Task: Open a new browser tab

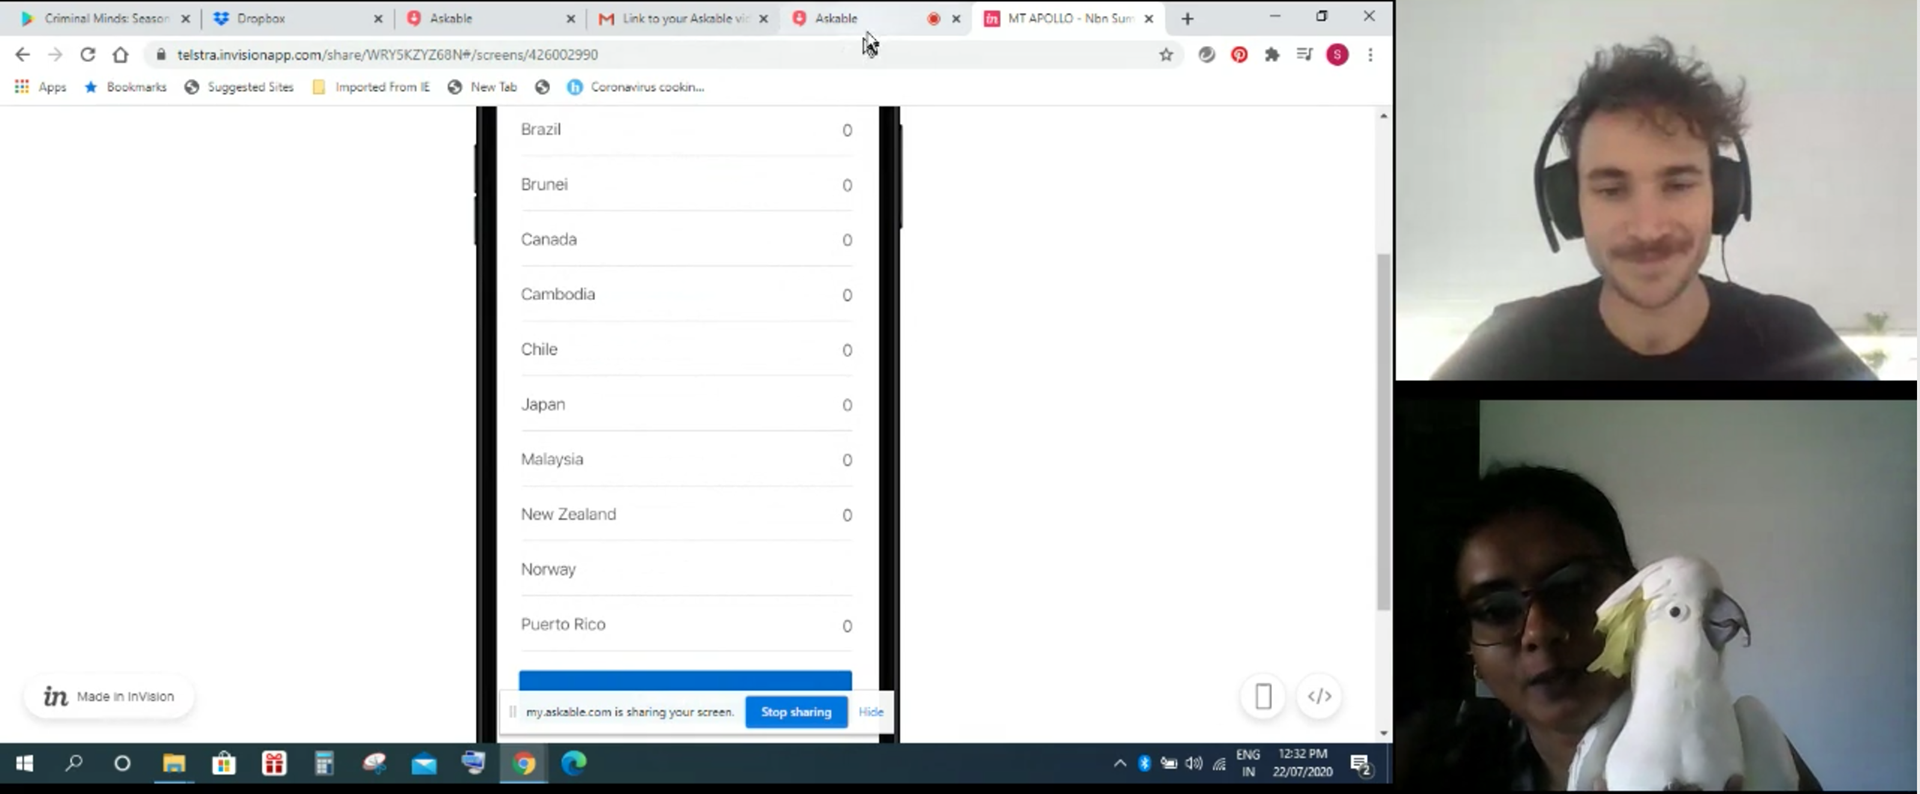Action: (1187, 18)
